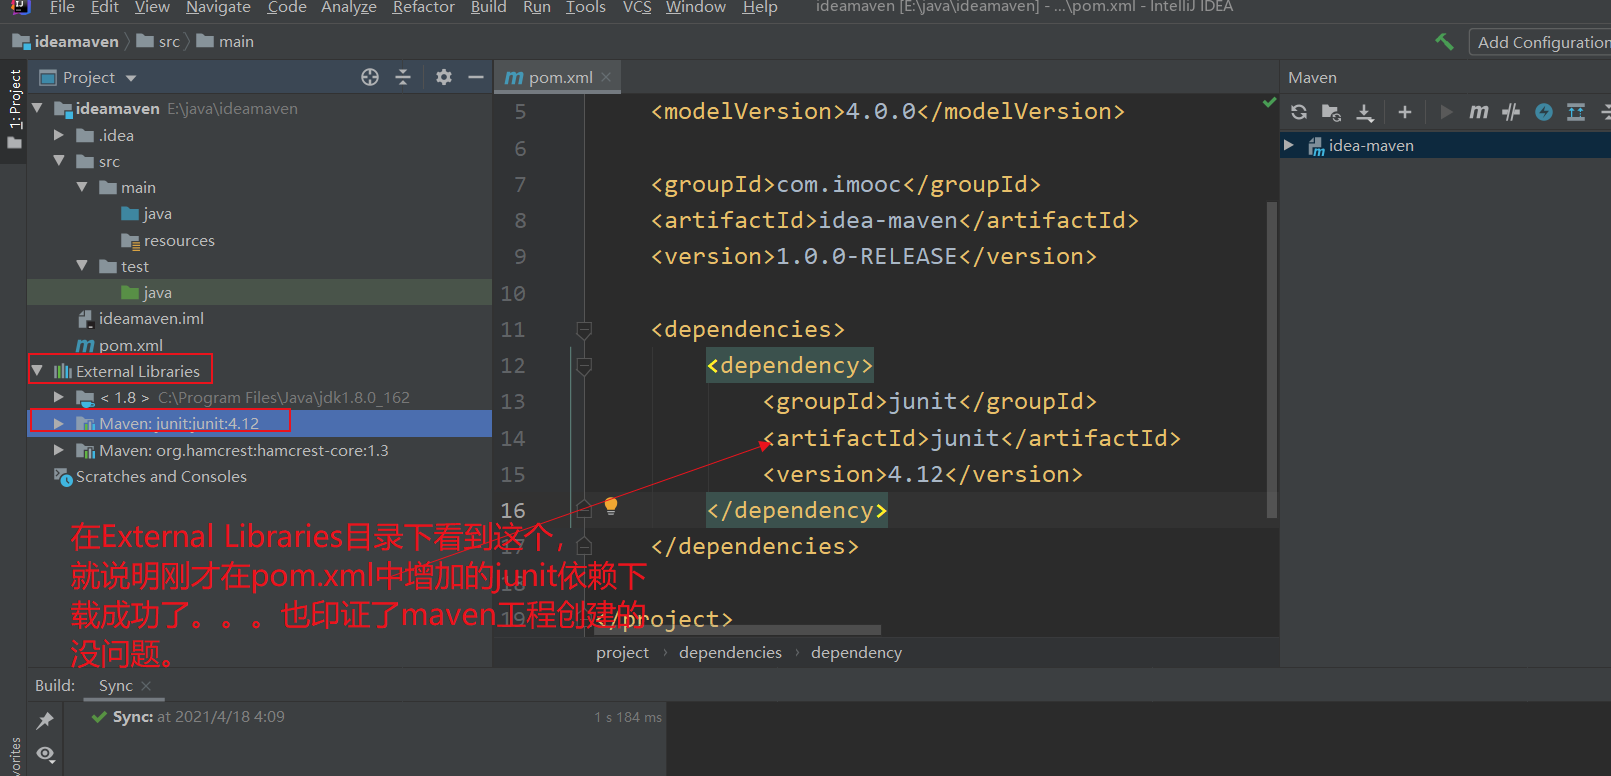This screenshot has height=776, width=1611.
Task: Click the build hammer icon
Action: 1444,41
